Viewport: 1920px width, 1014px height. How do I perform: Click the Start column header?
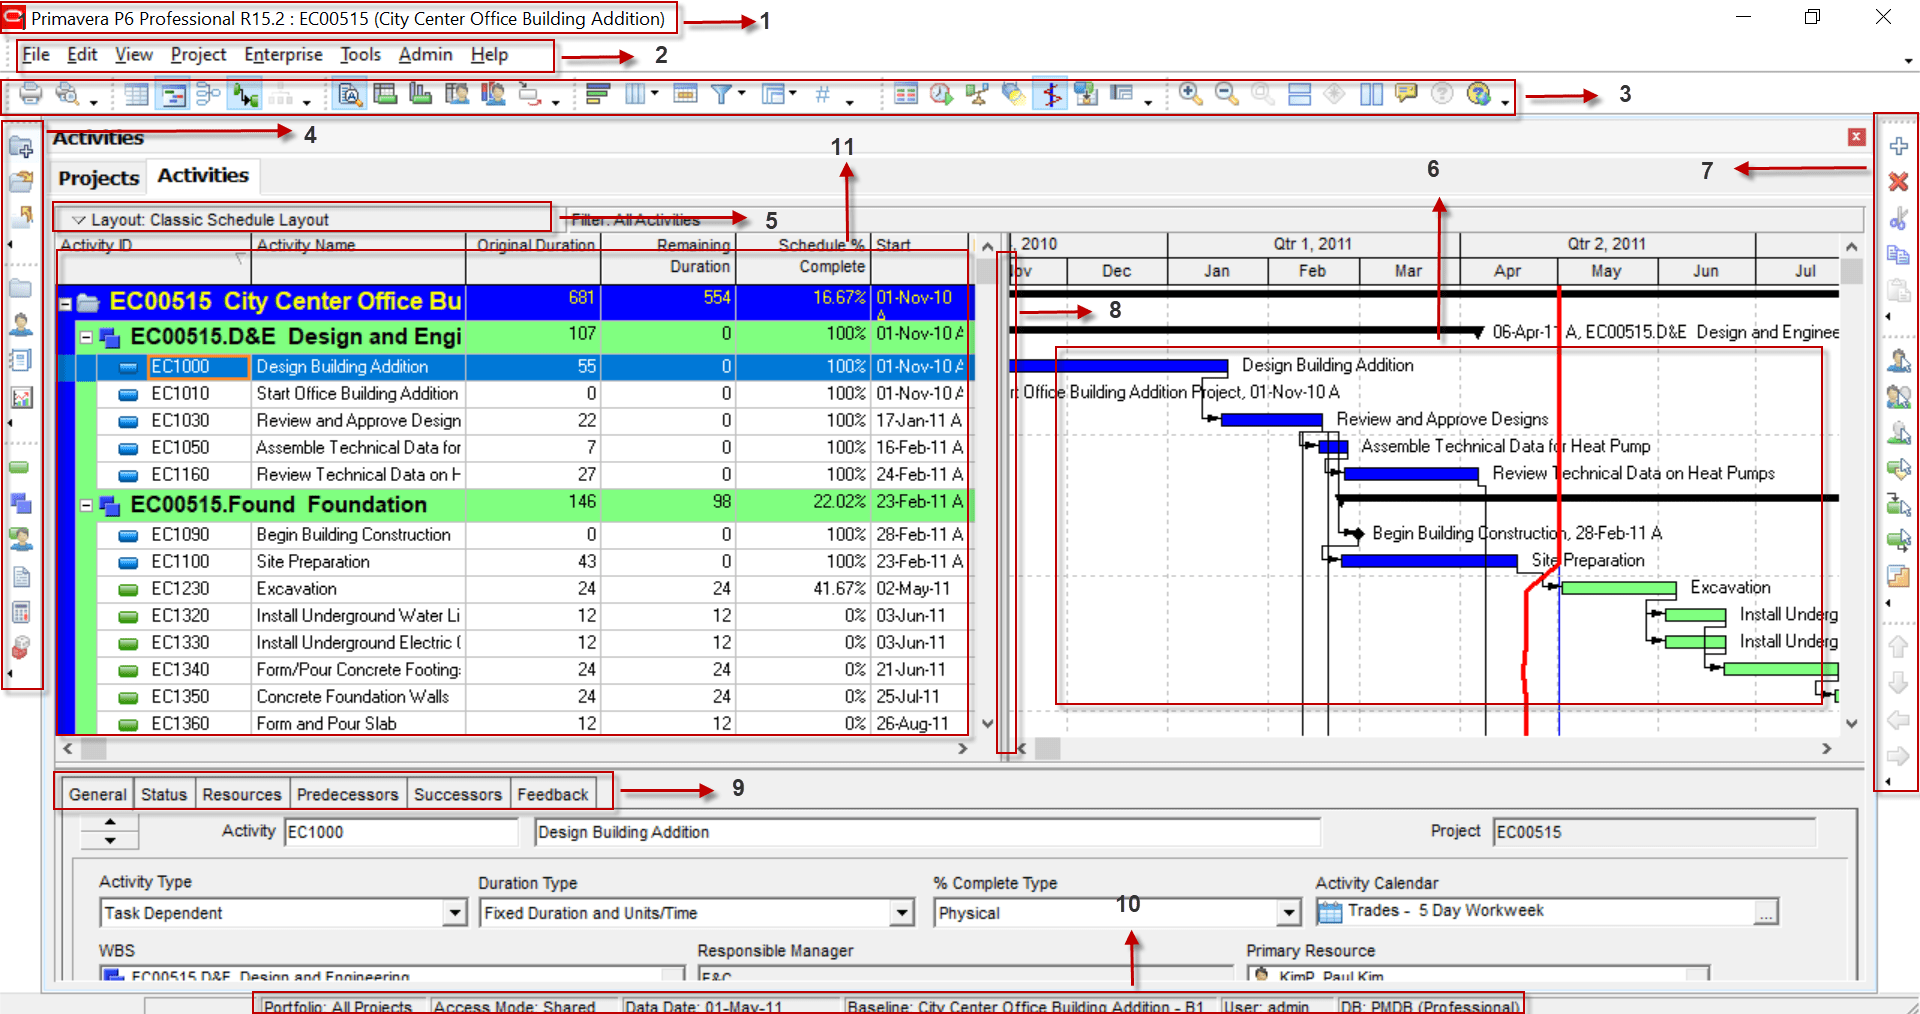(x=920, y=258)
